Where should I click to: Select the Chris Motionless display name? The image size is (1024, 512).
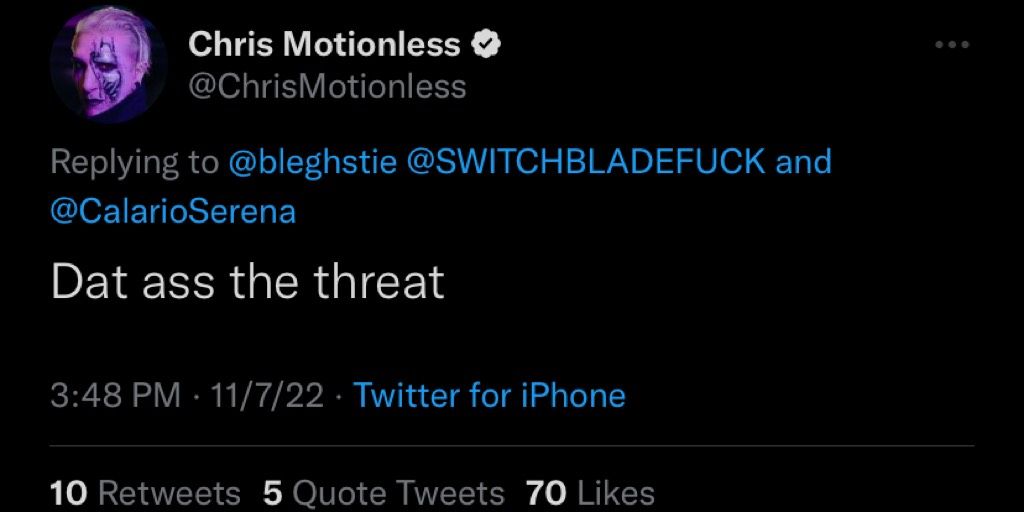[324, 45]
